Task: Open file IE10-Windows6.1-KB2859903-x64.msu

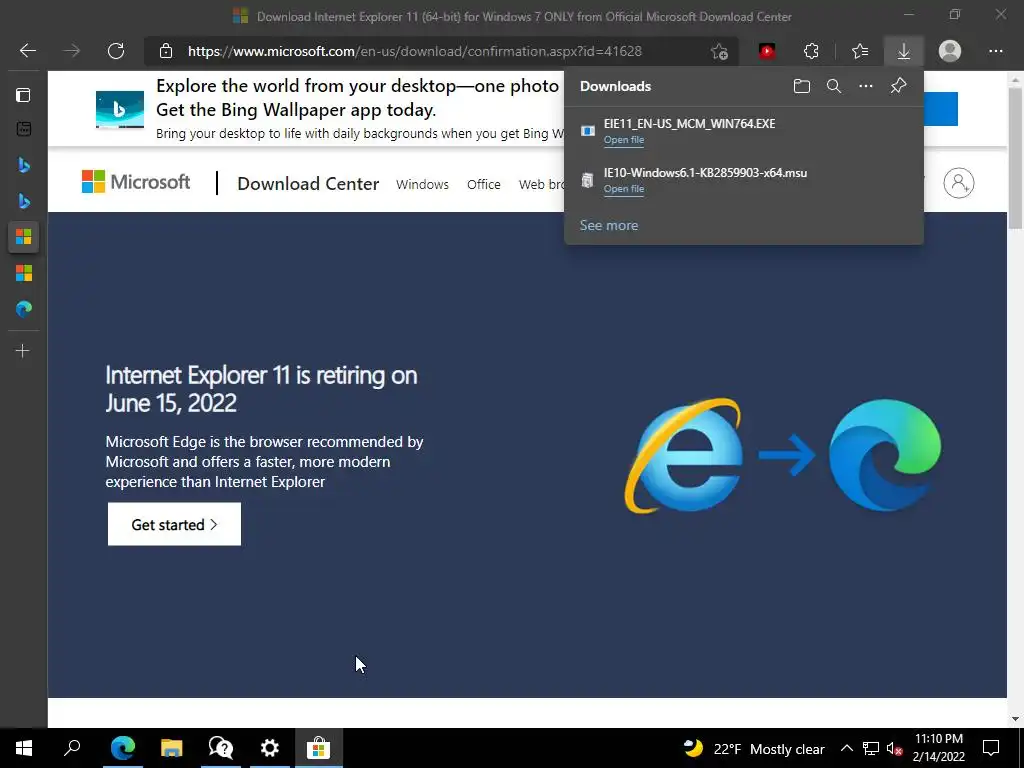Action: coord(624,189)
